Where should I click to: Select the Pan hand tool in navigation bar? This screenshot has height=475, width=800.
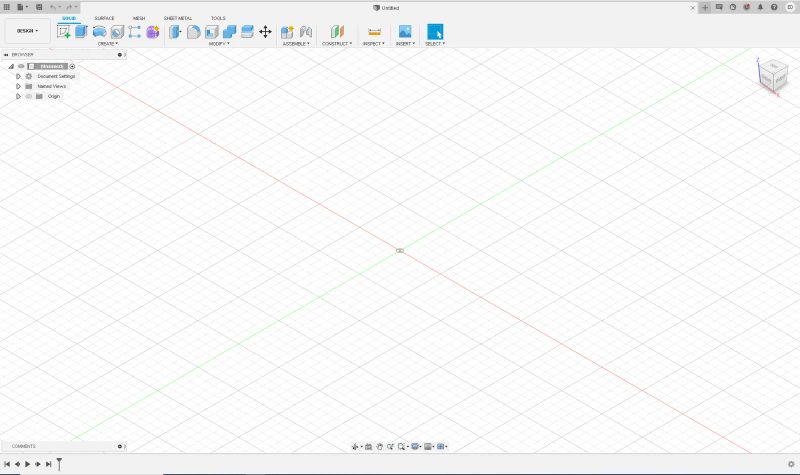pos(380,446)
